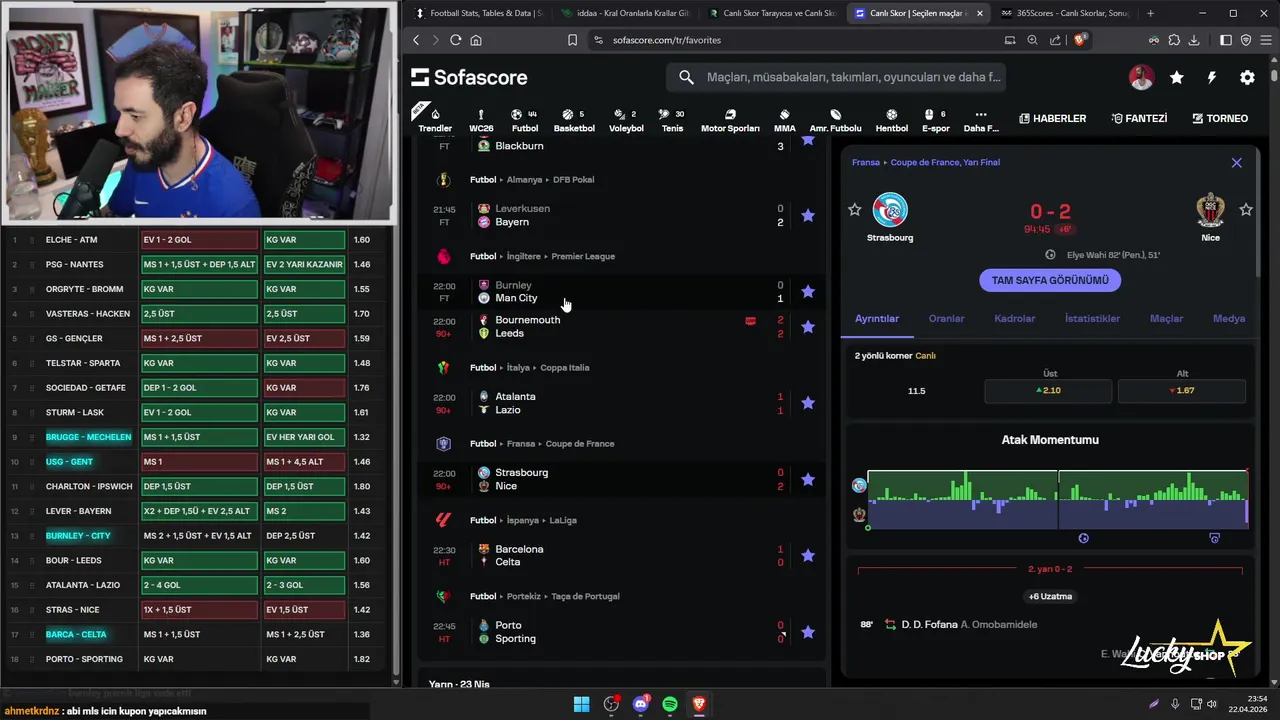1280x720 pixels.
Task: Switch to the 365Scores browser tab
Action: pos(1065,13)
